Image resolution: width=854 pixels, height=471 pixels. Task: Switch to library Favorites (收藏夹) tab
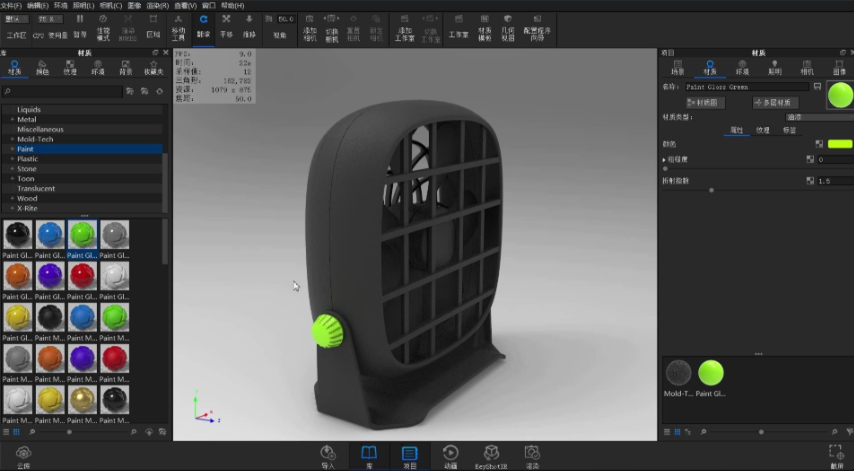coord(154,68)
